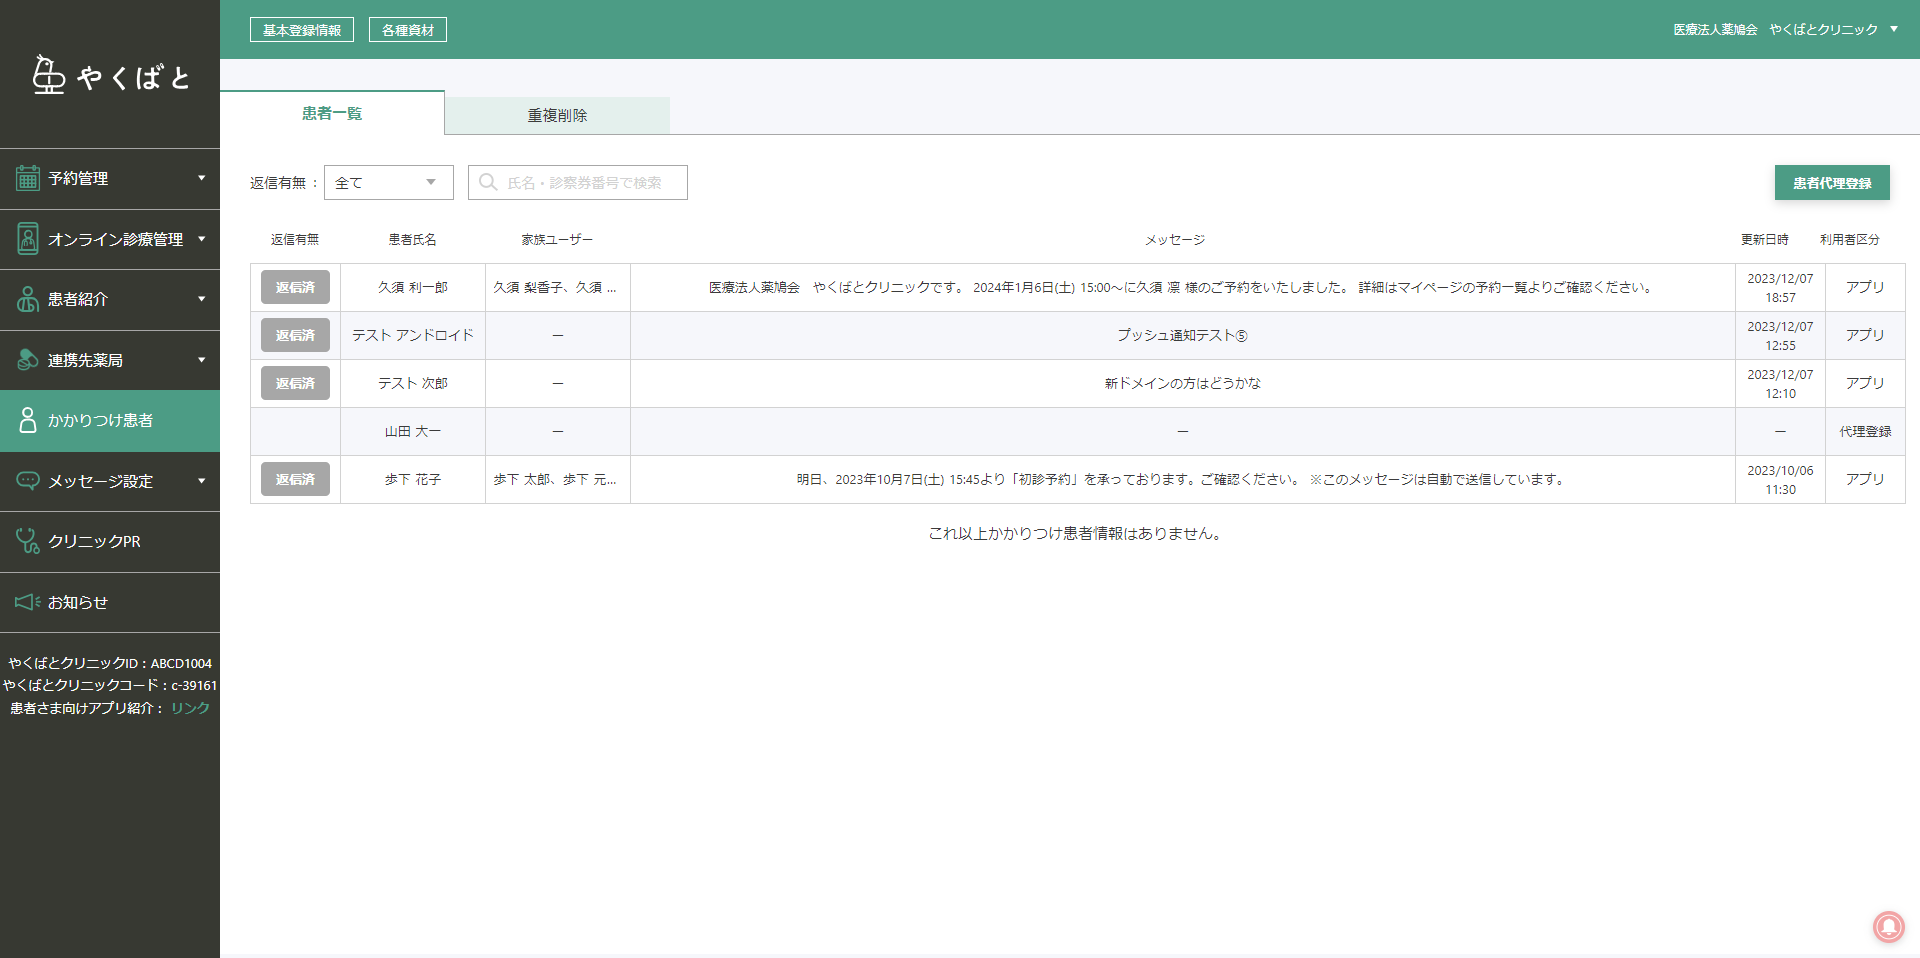Select patient name テスト 次郎

pyautogui.click(x=413, y=383)
